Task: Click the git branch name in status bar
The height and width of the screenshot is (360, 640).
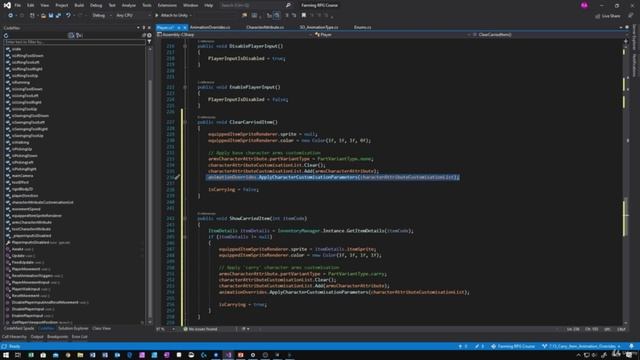Action: tap(581, 346)
